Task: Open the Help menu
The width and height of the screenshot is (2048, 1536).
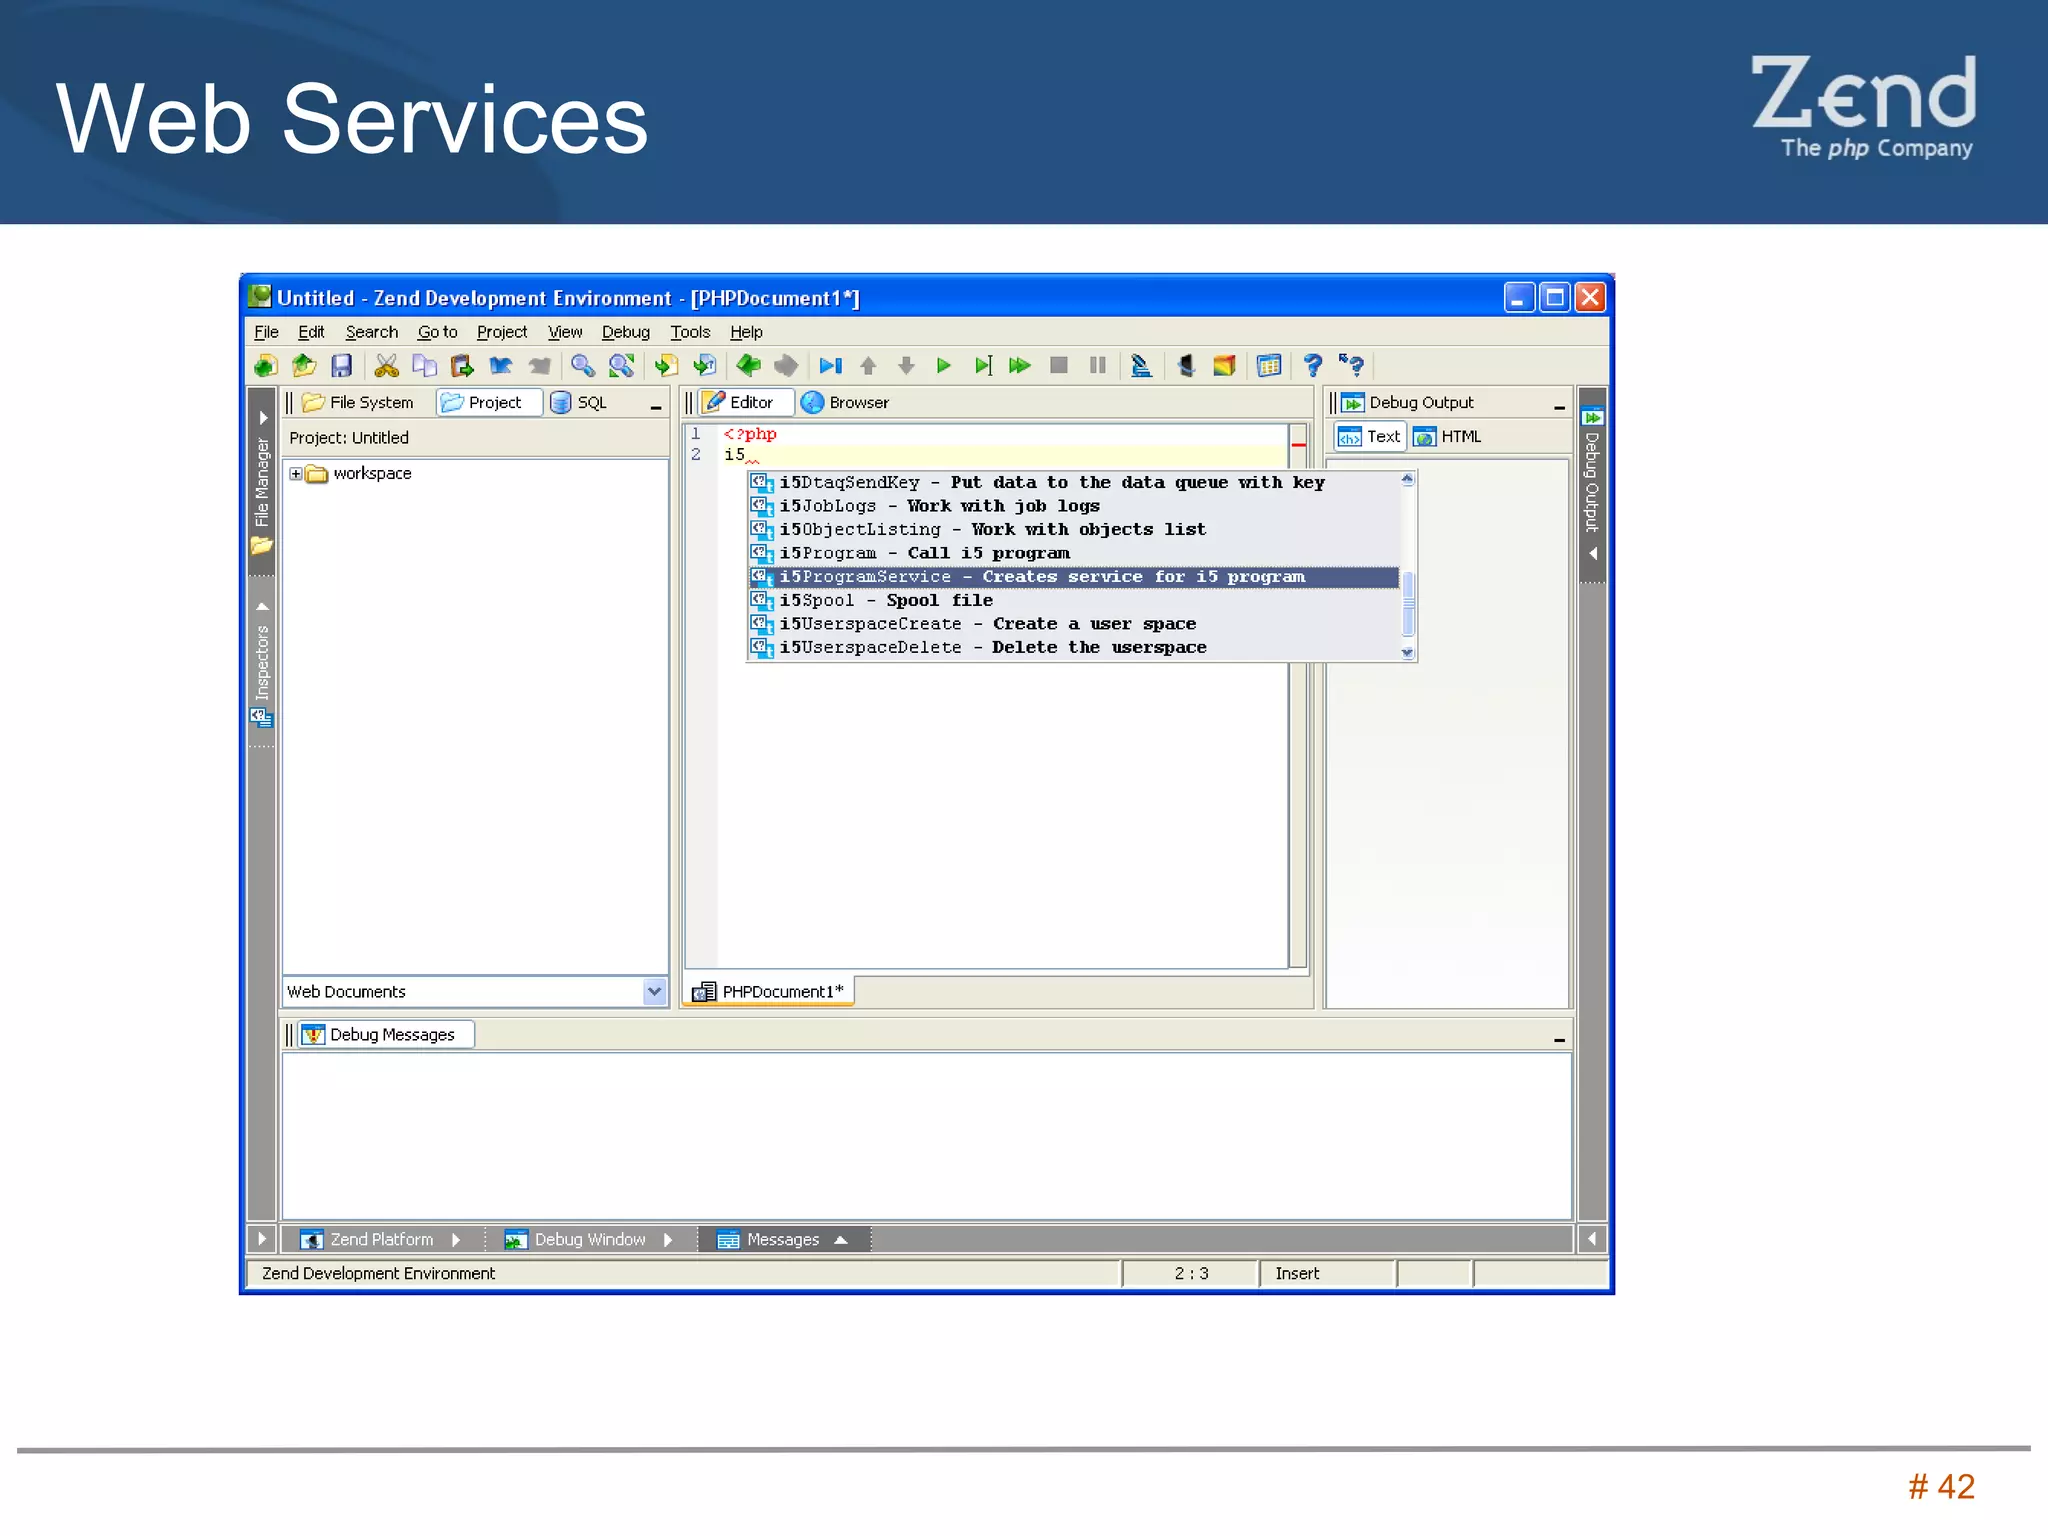Action: pos(746,332)
